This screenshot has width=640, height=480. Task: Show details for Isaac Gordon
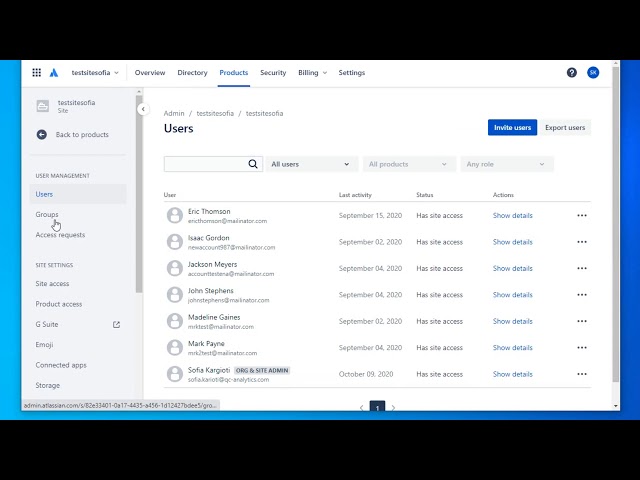513,242
